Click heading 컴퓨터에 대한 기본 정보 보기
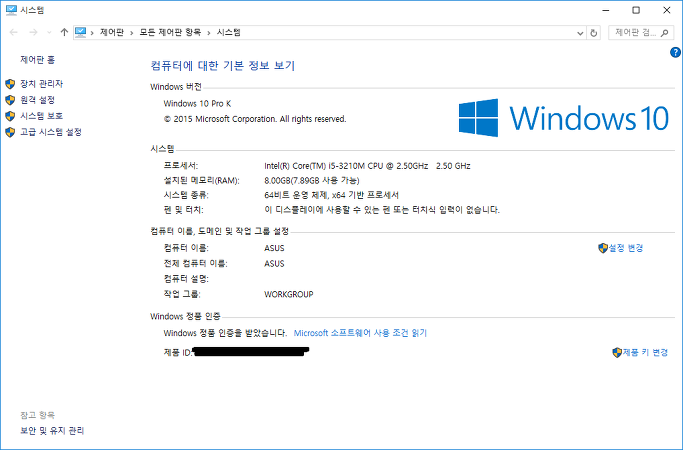This screenshot has height=450, width=683. pyautogui.click(x=223, y=65)
